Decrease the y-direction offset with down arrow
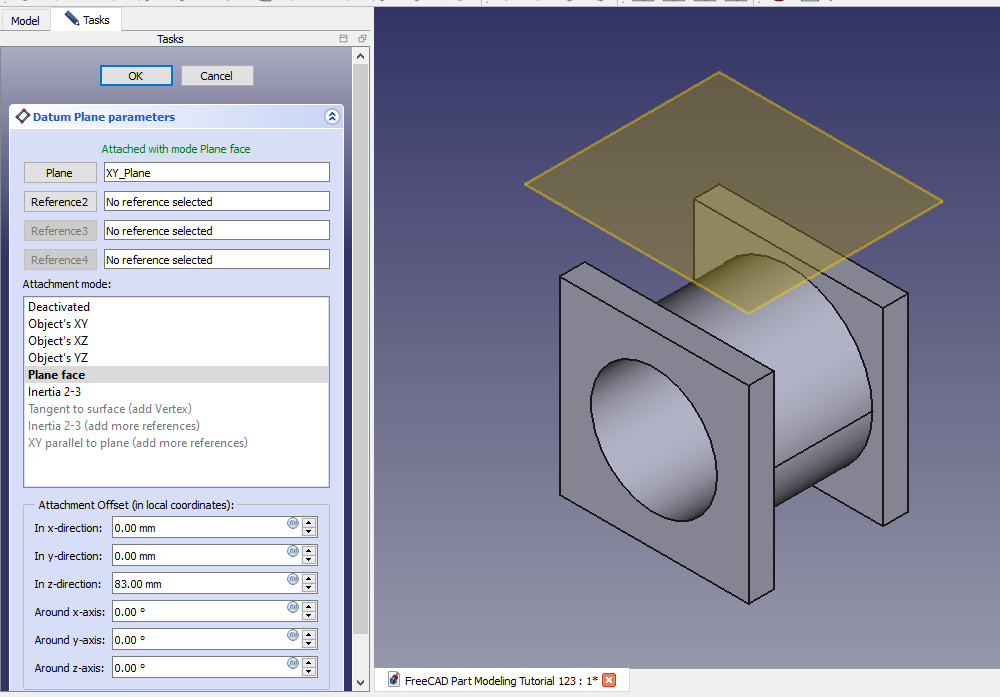 tap(309, 560)
